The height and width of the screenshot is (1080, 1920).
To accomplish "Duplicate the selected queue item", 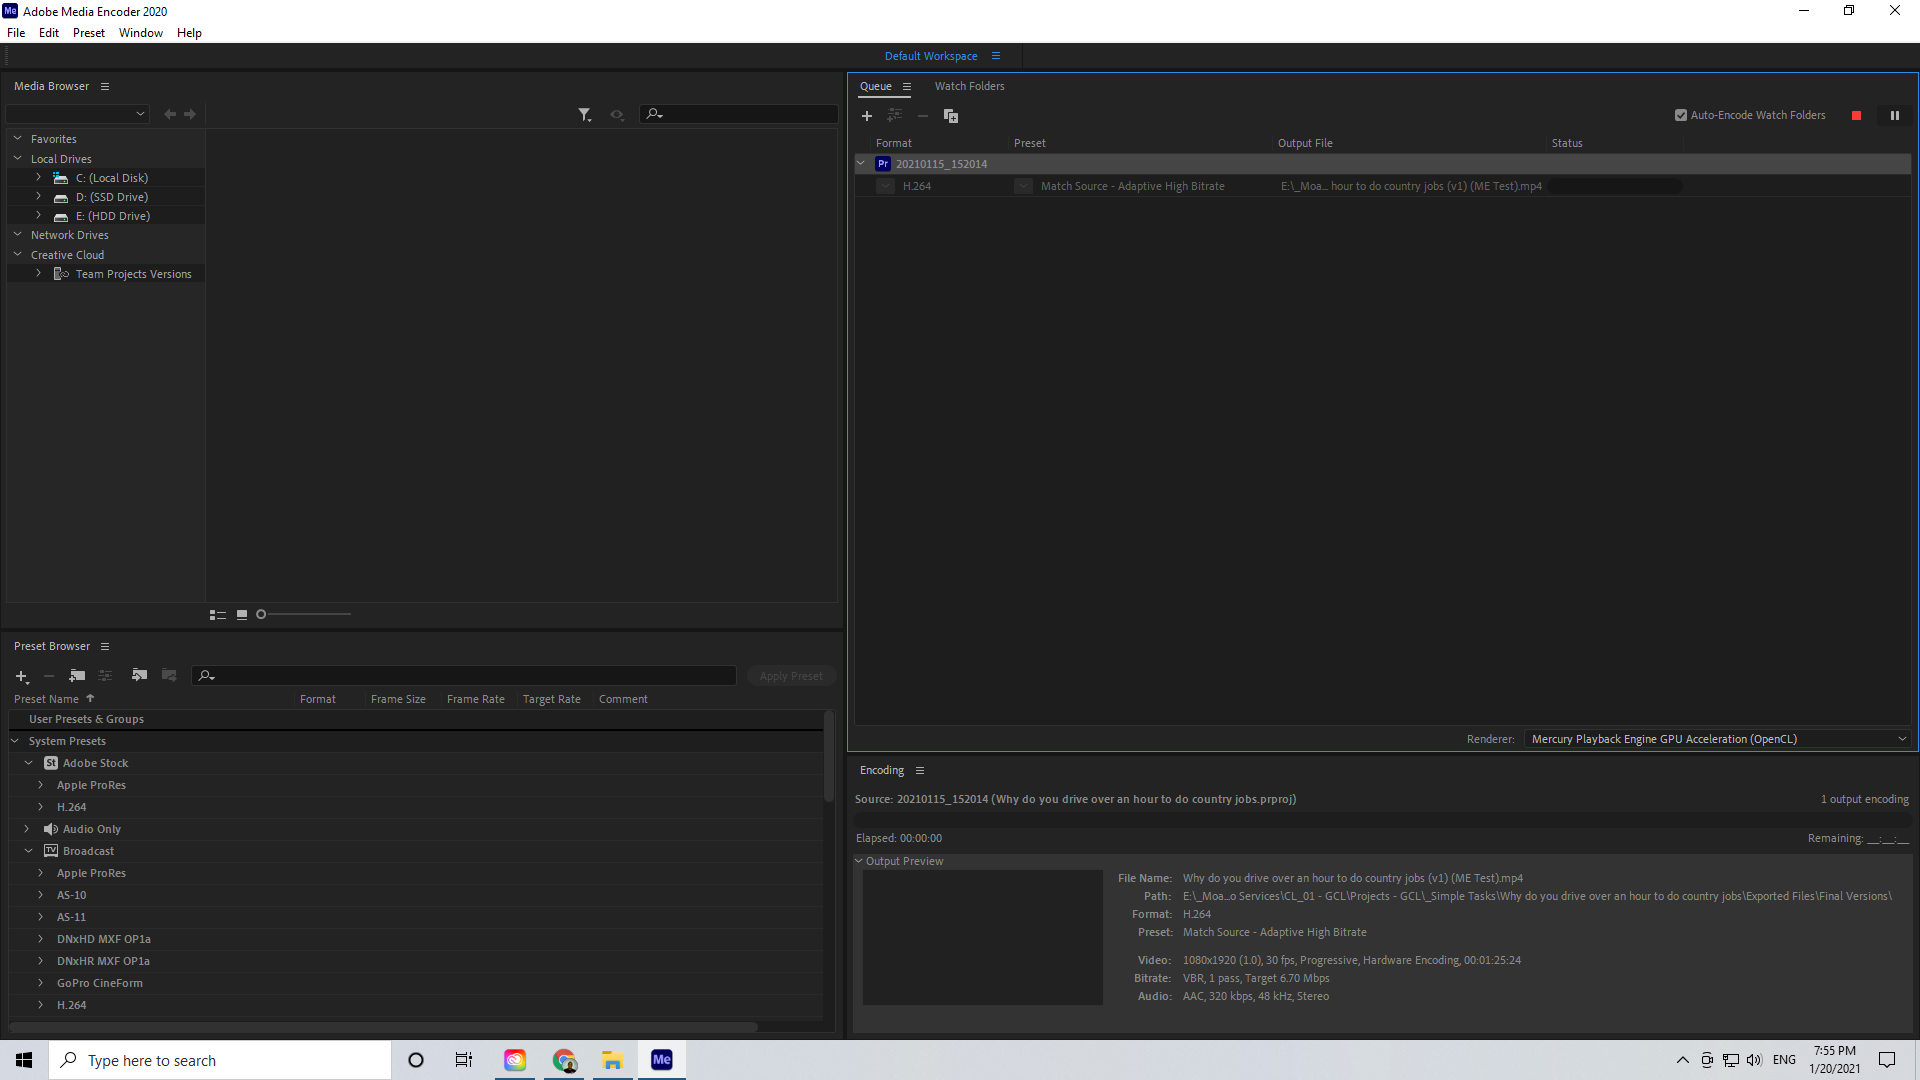I will (x=951, y=116).
